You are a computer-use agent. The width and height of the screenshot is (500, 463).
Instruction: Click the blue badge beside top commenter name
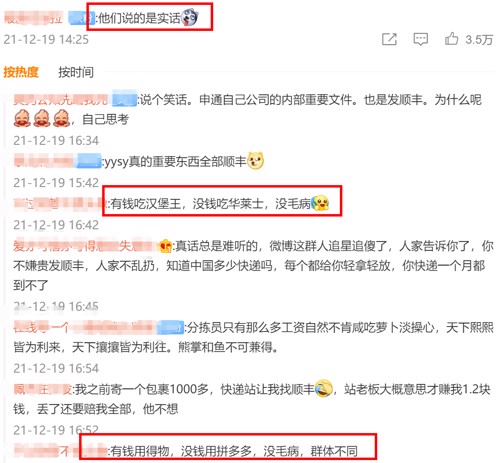(x=80, y=18)
